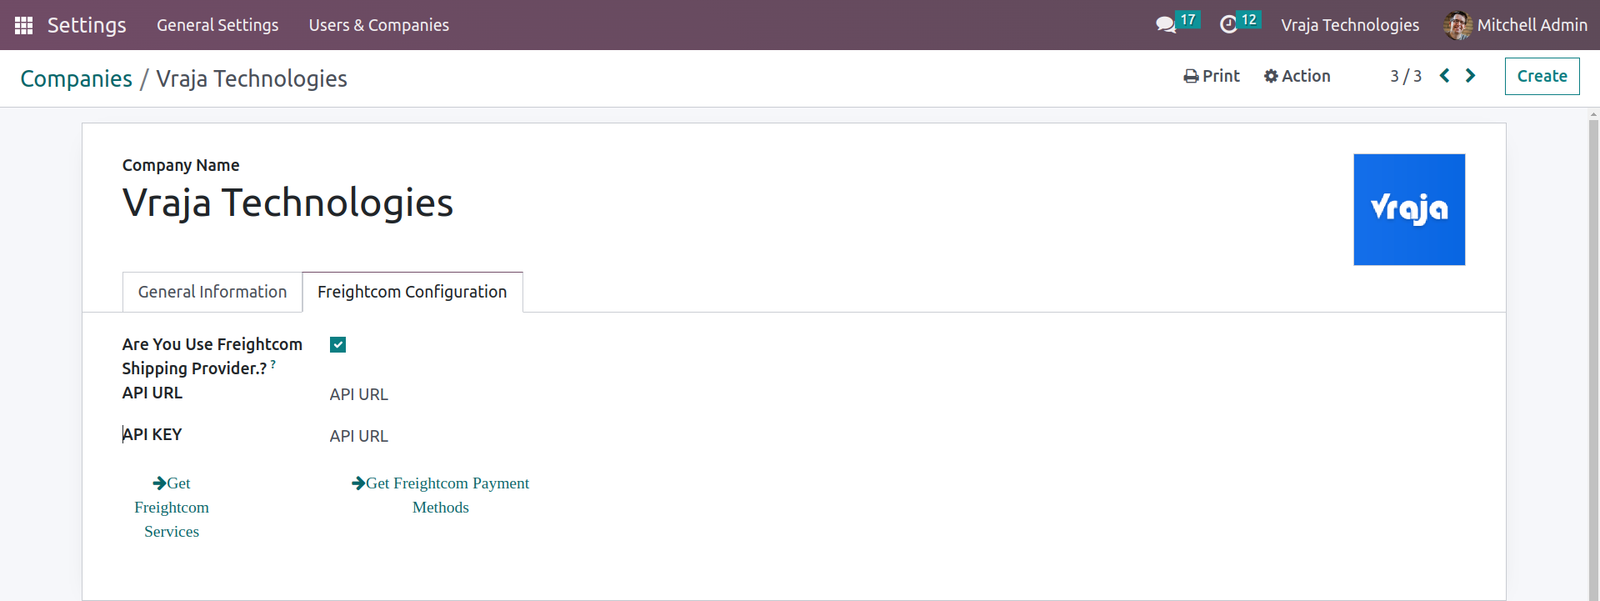Open the conversations chat bubble icon

[x=1165, y=25]
